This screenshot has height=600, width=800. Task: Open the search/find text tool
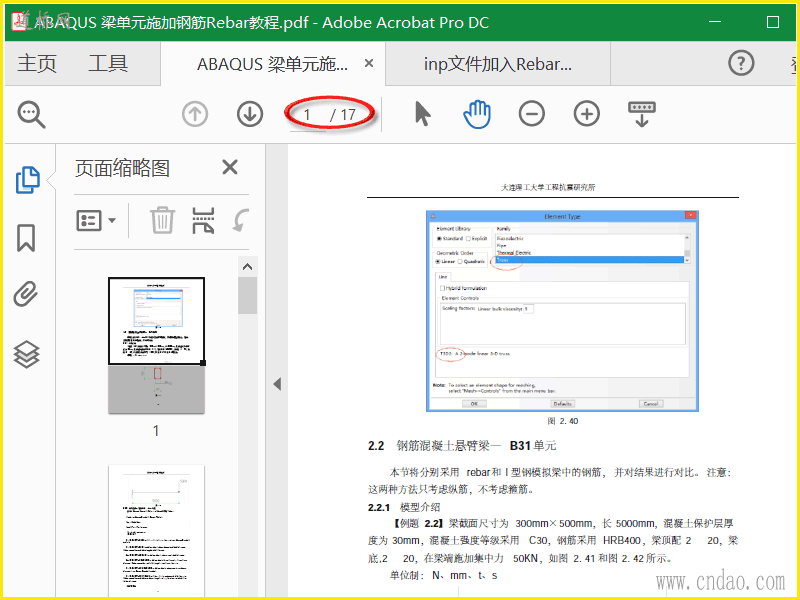point(32,114)
